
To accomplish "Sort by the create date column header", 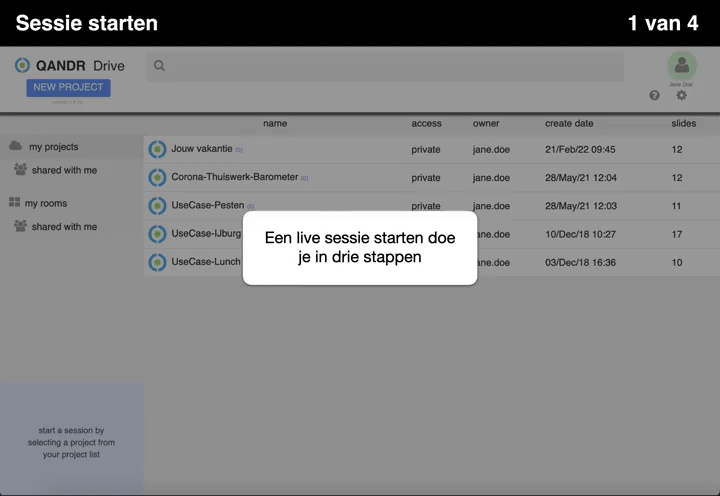I will pyautogui.click(x=569, y=123).
